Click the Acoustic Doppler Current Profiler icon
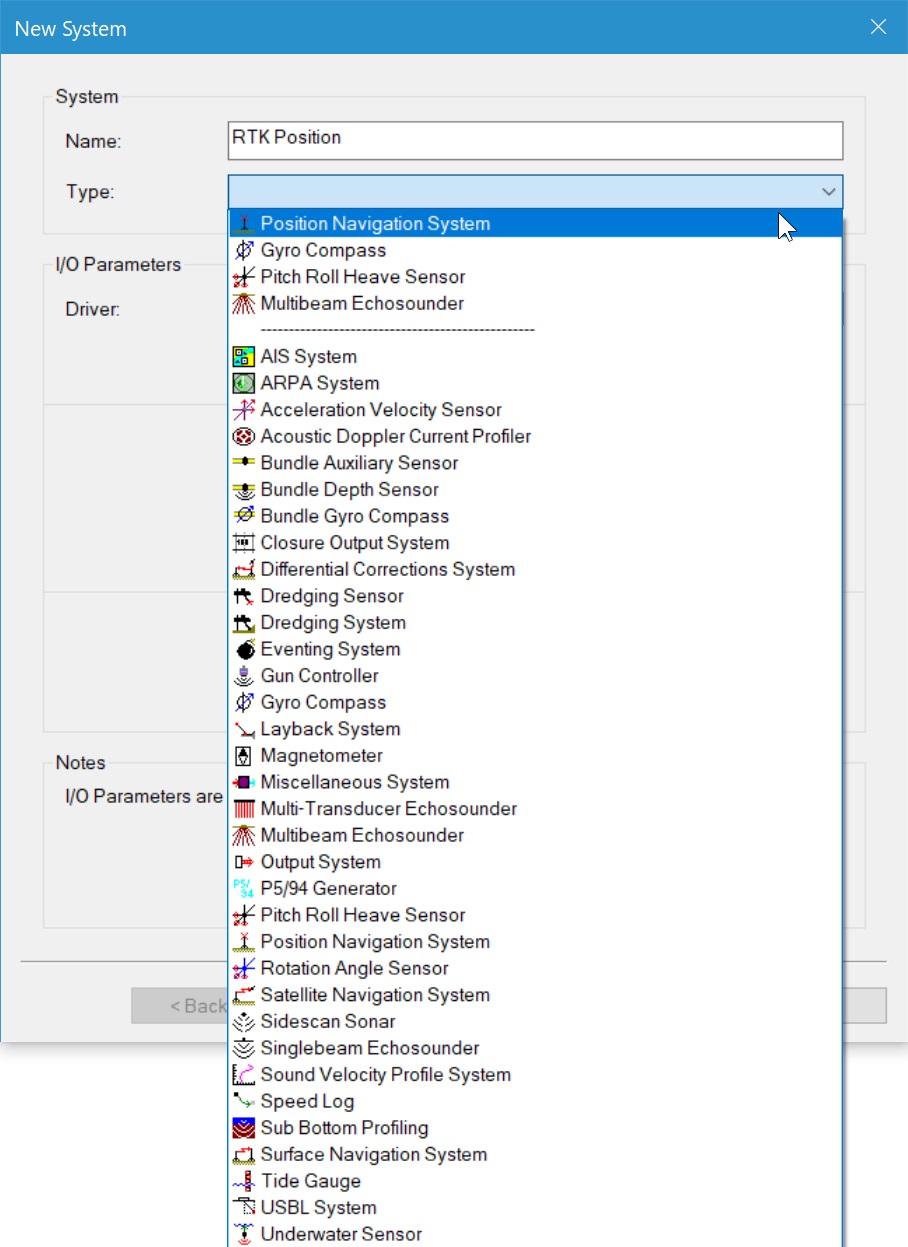This screenshot has width=908, height=1247. tap(243, 437)
